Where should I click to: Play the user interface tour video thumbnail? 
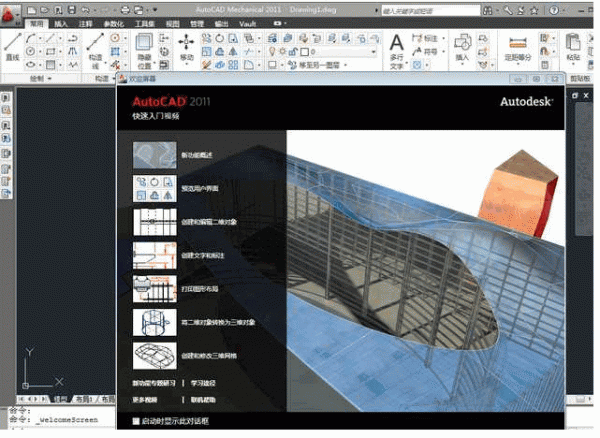pyautogui.click(x=155, y=188)
